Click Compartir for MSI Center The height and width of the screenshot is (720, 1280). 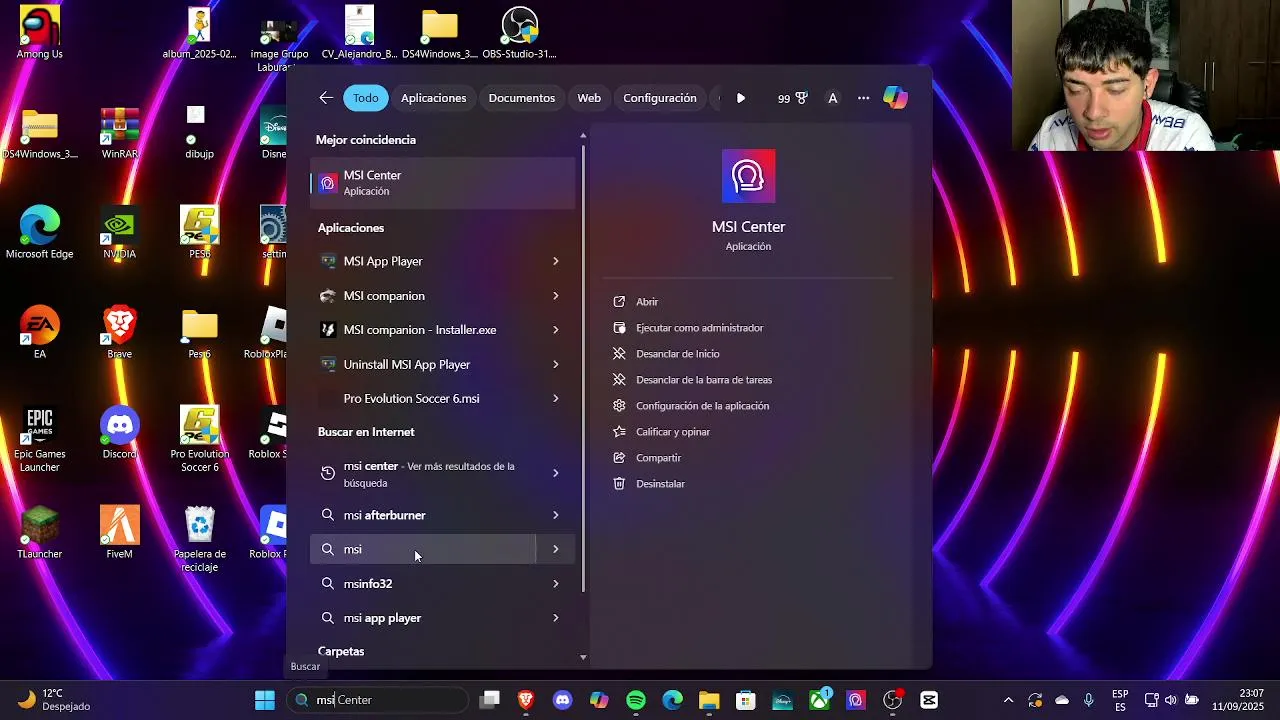658,458
